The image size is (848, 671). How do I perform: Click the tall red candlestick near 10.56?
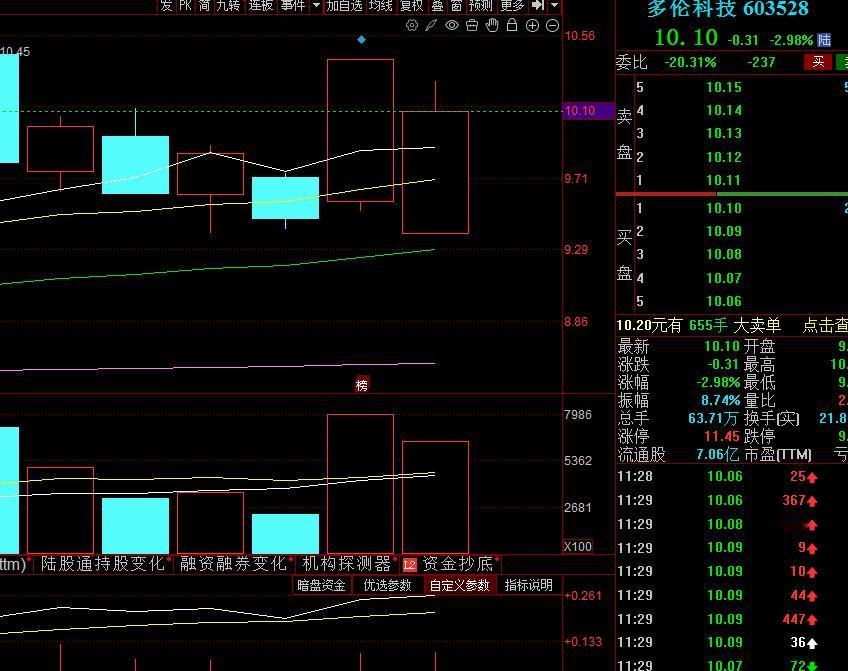pyautogui.click(x=360, y=130)
